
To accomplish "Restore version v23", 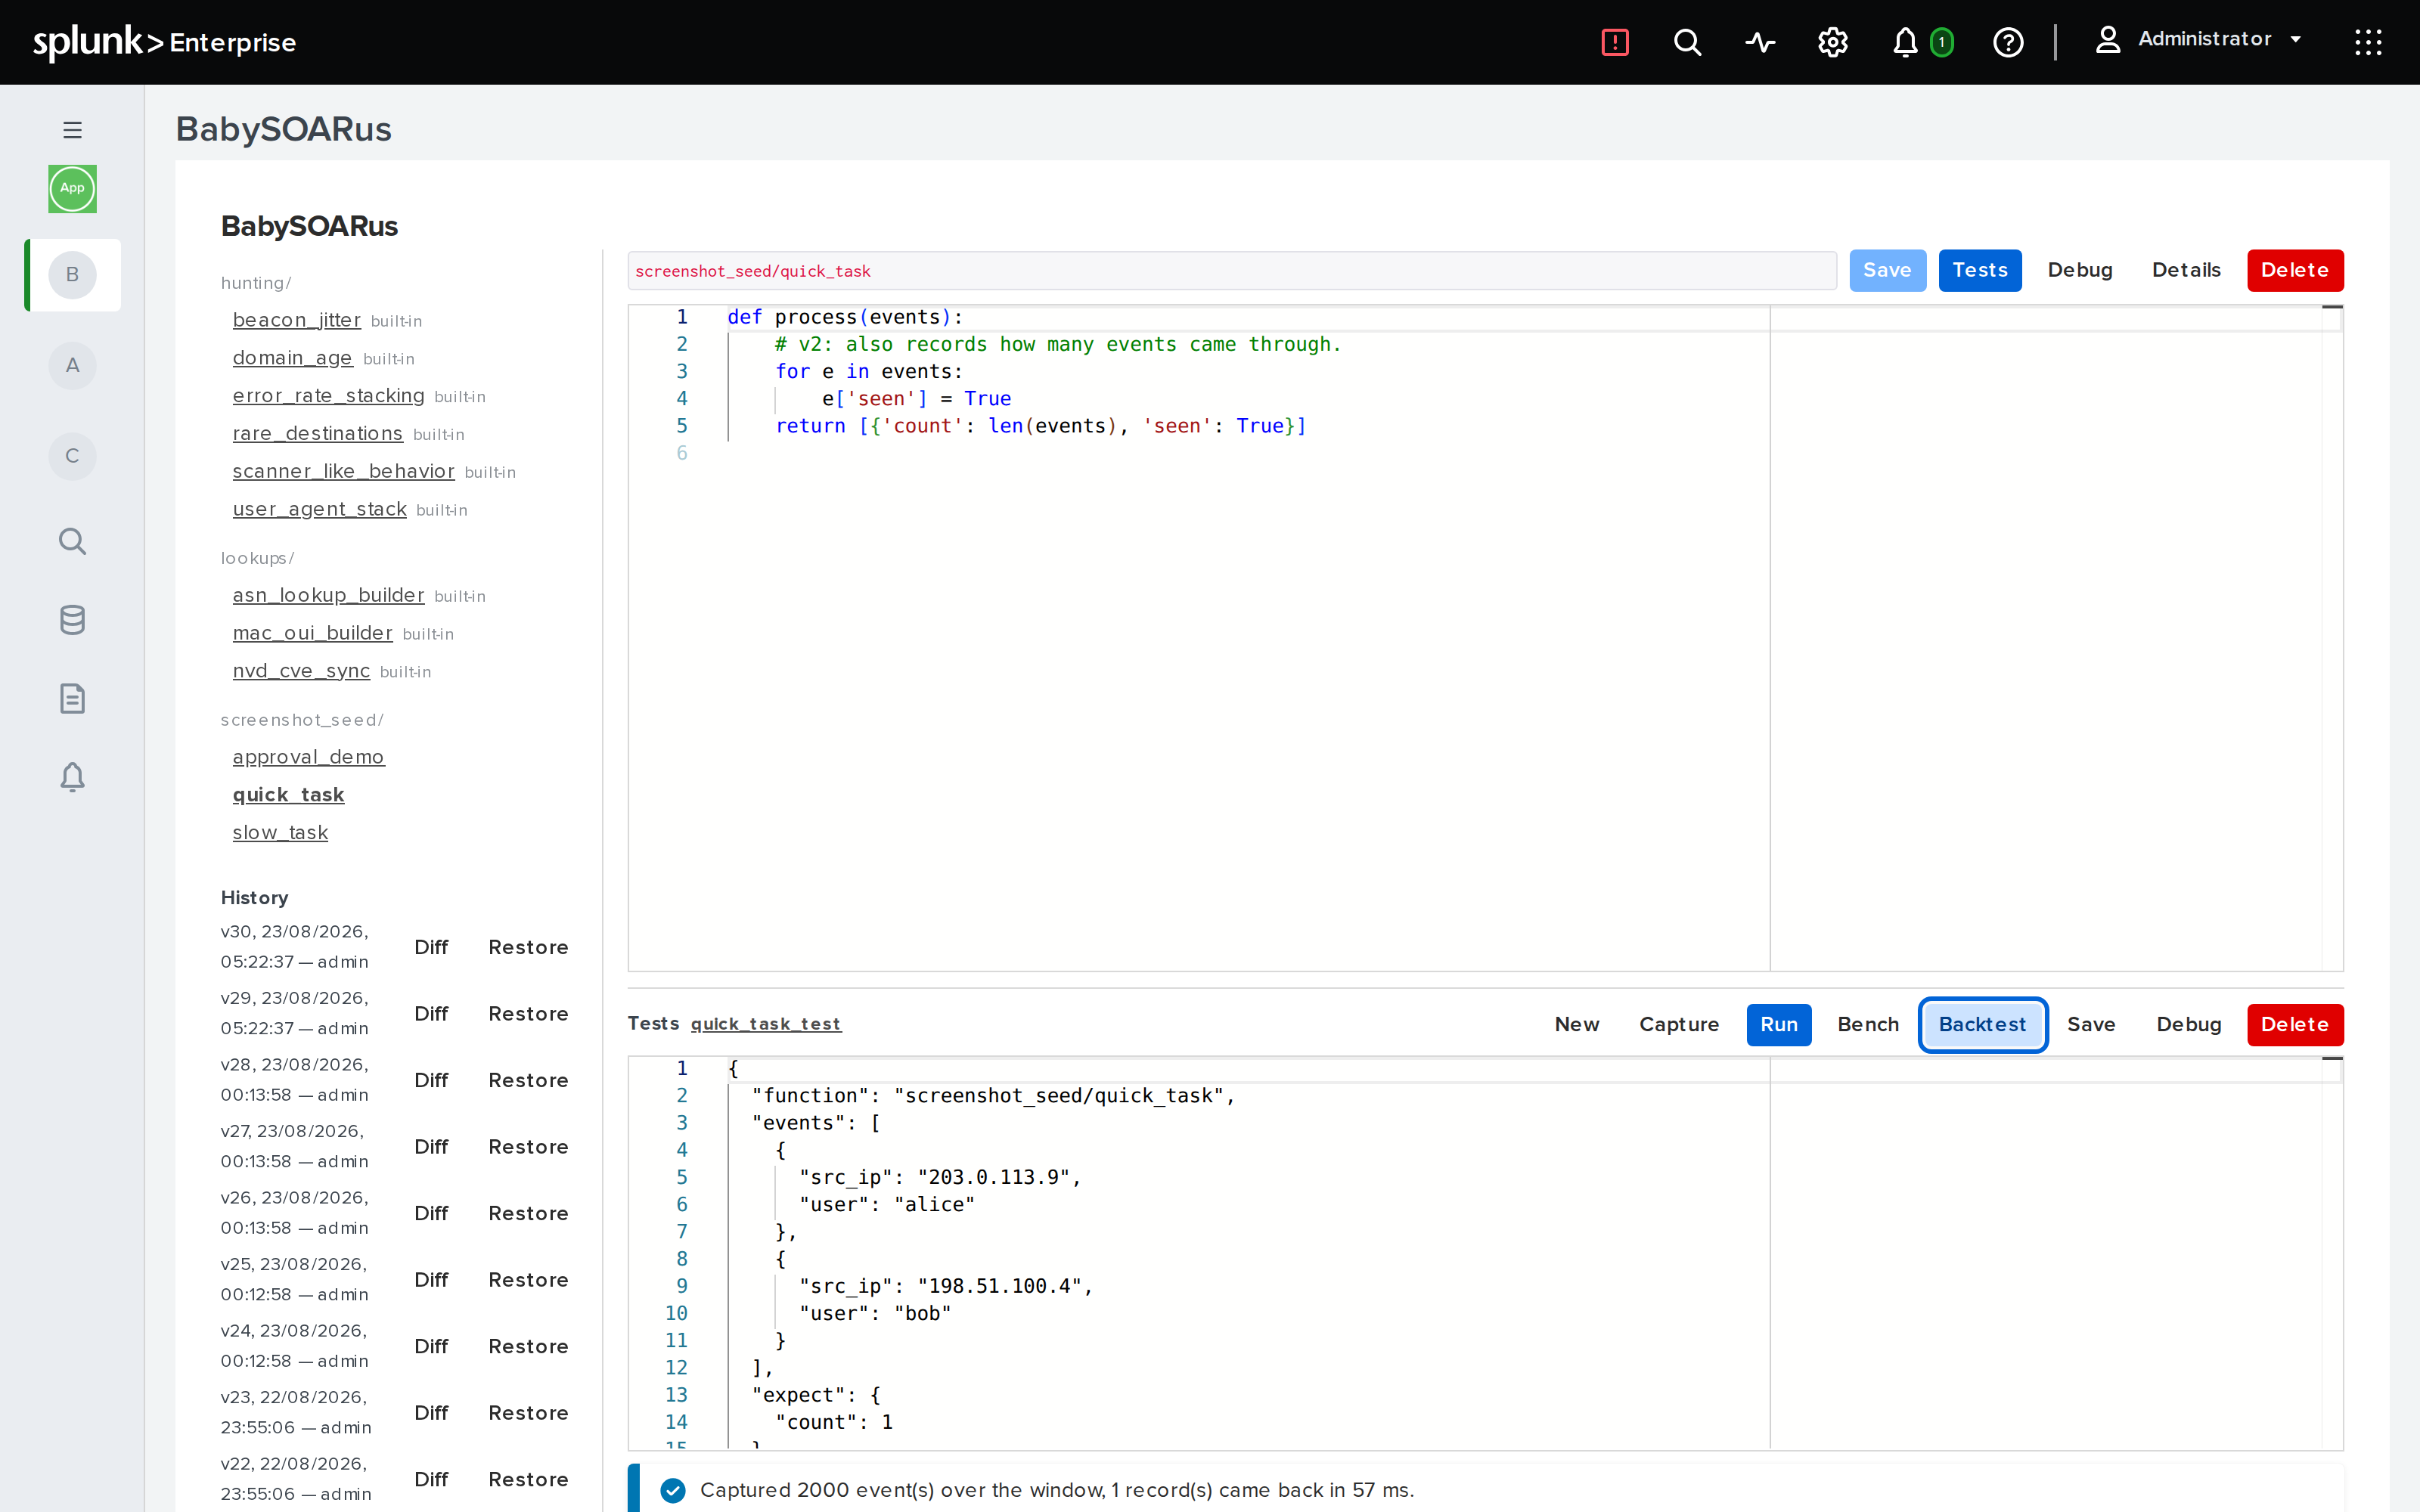I will tap(528, 1413).
